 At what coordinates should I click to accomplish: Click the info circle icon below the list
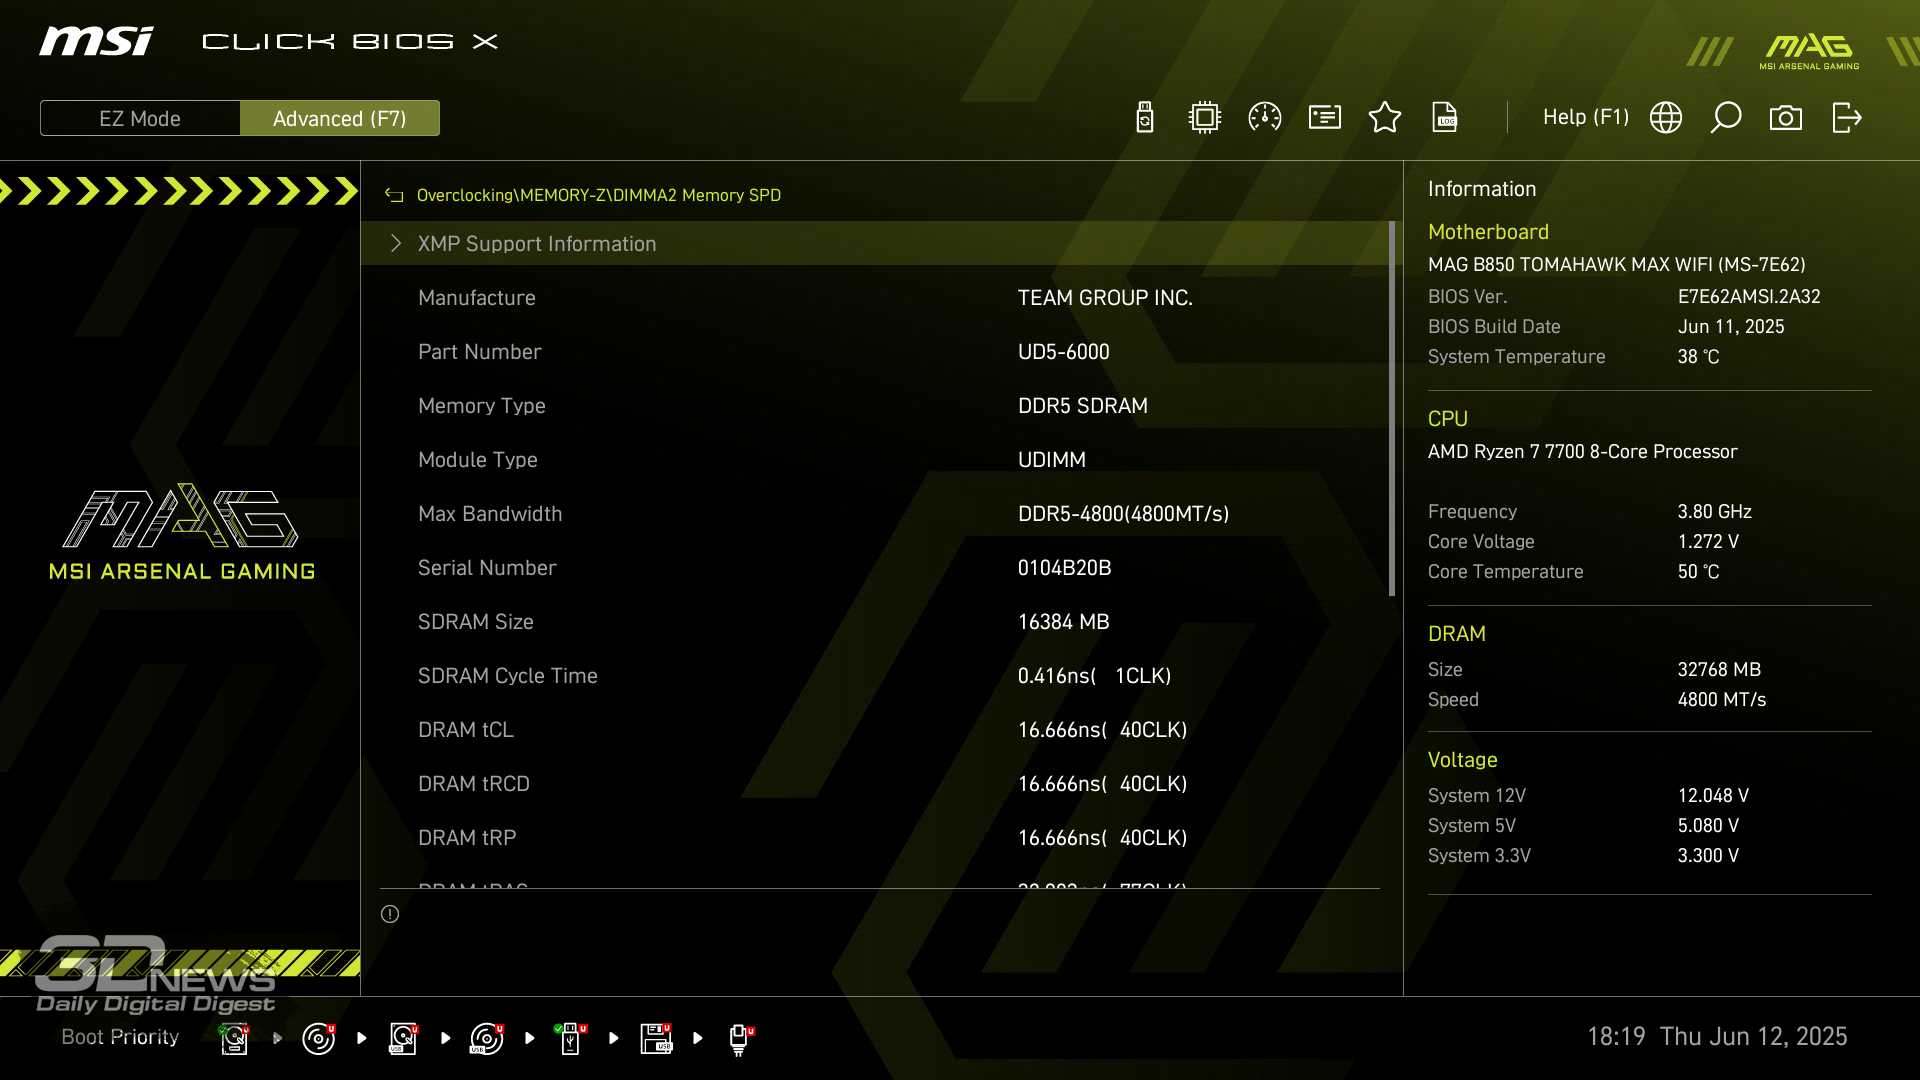click(x=390, y=914)
